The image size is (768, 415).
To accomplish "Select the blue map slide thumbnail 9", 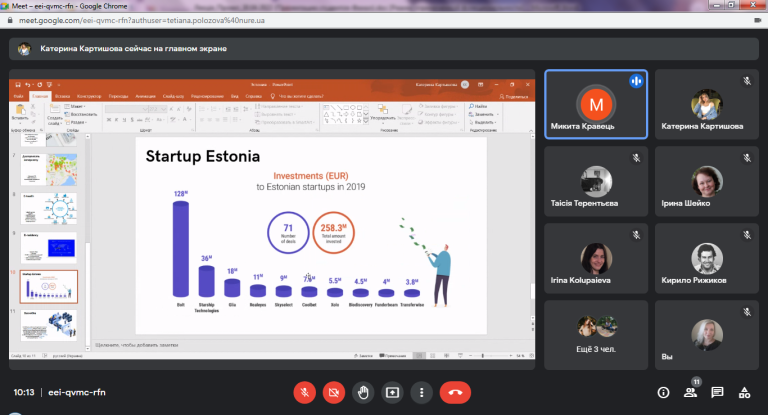I will click(x=48, y=247).
